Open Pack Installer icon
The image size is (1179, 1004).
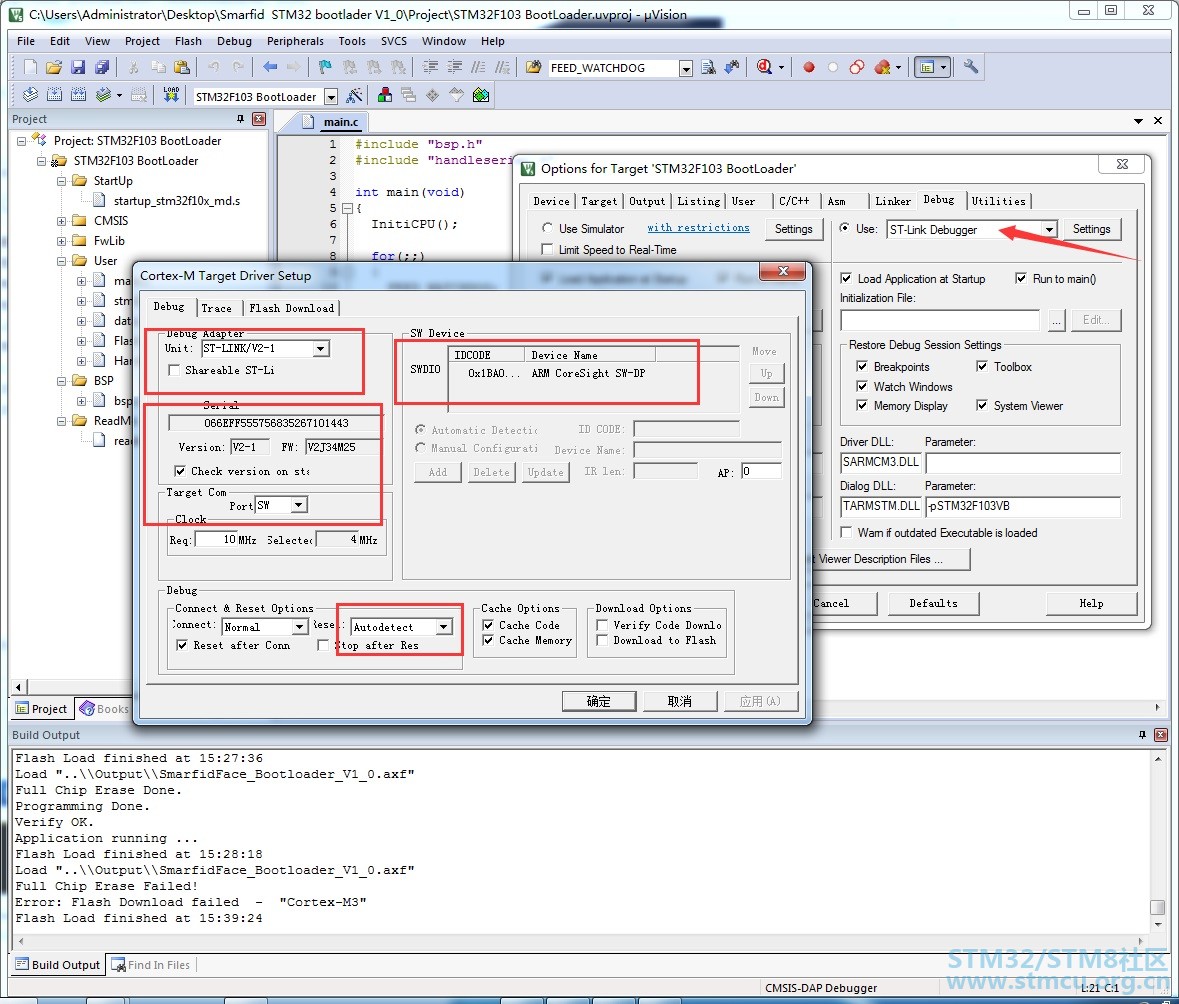(481, 95)
